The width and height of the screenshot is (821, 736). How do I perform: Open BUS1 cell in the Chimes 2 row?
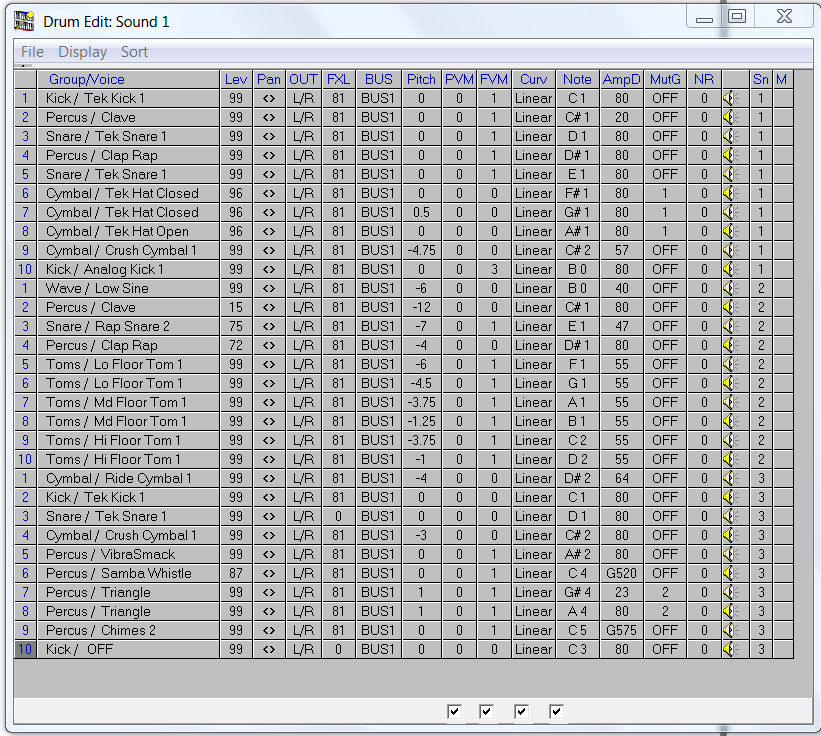click(378, 630)
